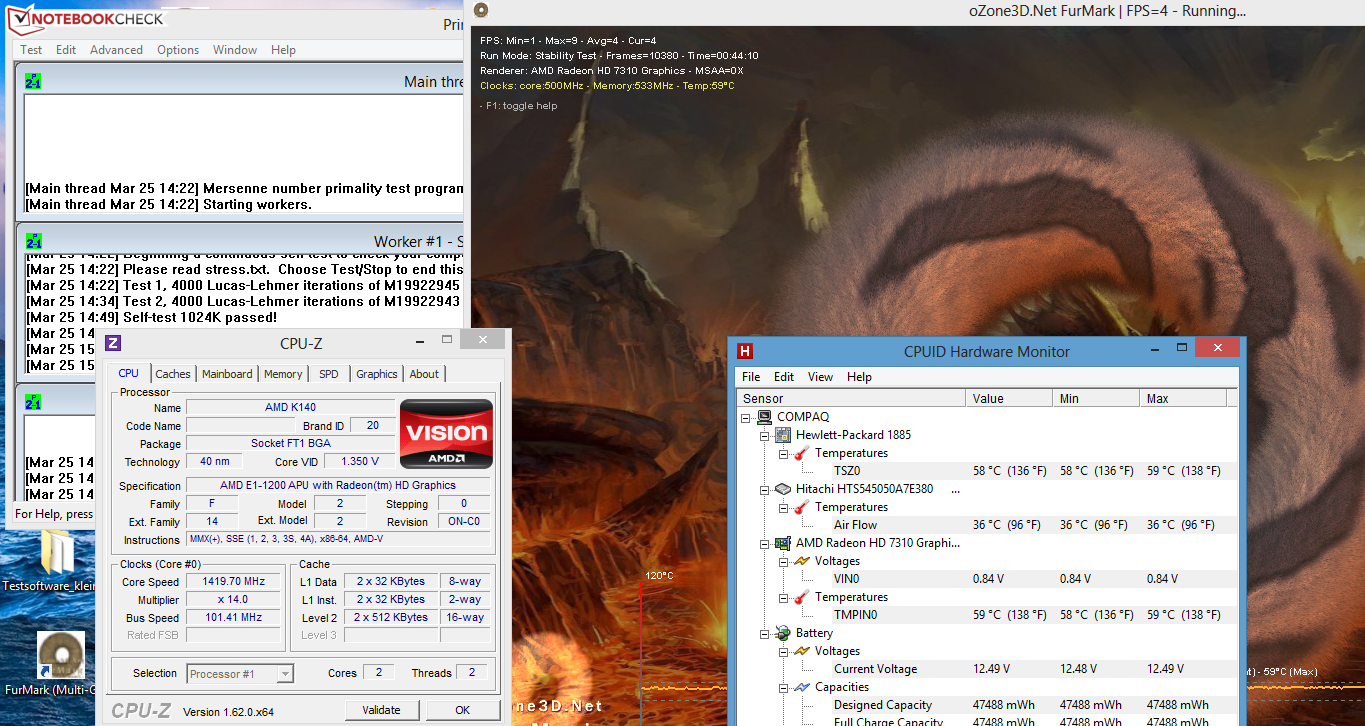This screenshot has height=726, width=1365.
Task: Click the CPU-Z title bar icon
Action: coord(113,343)
